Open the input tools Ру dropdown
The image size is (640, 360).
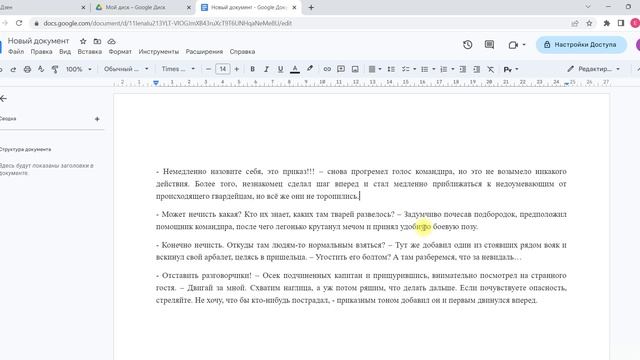coord(511,69)
